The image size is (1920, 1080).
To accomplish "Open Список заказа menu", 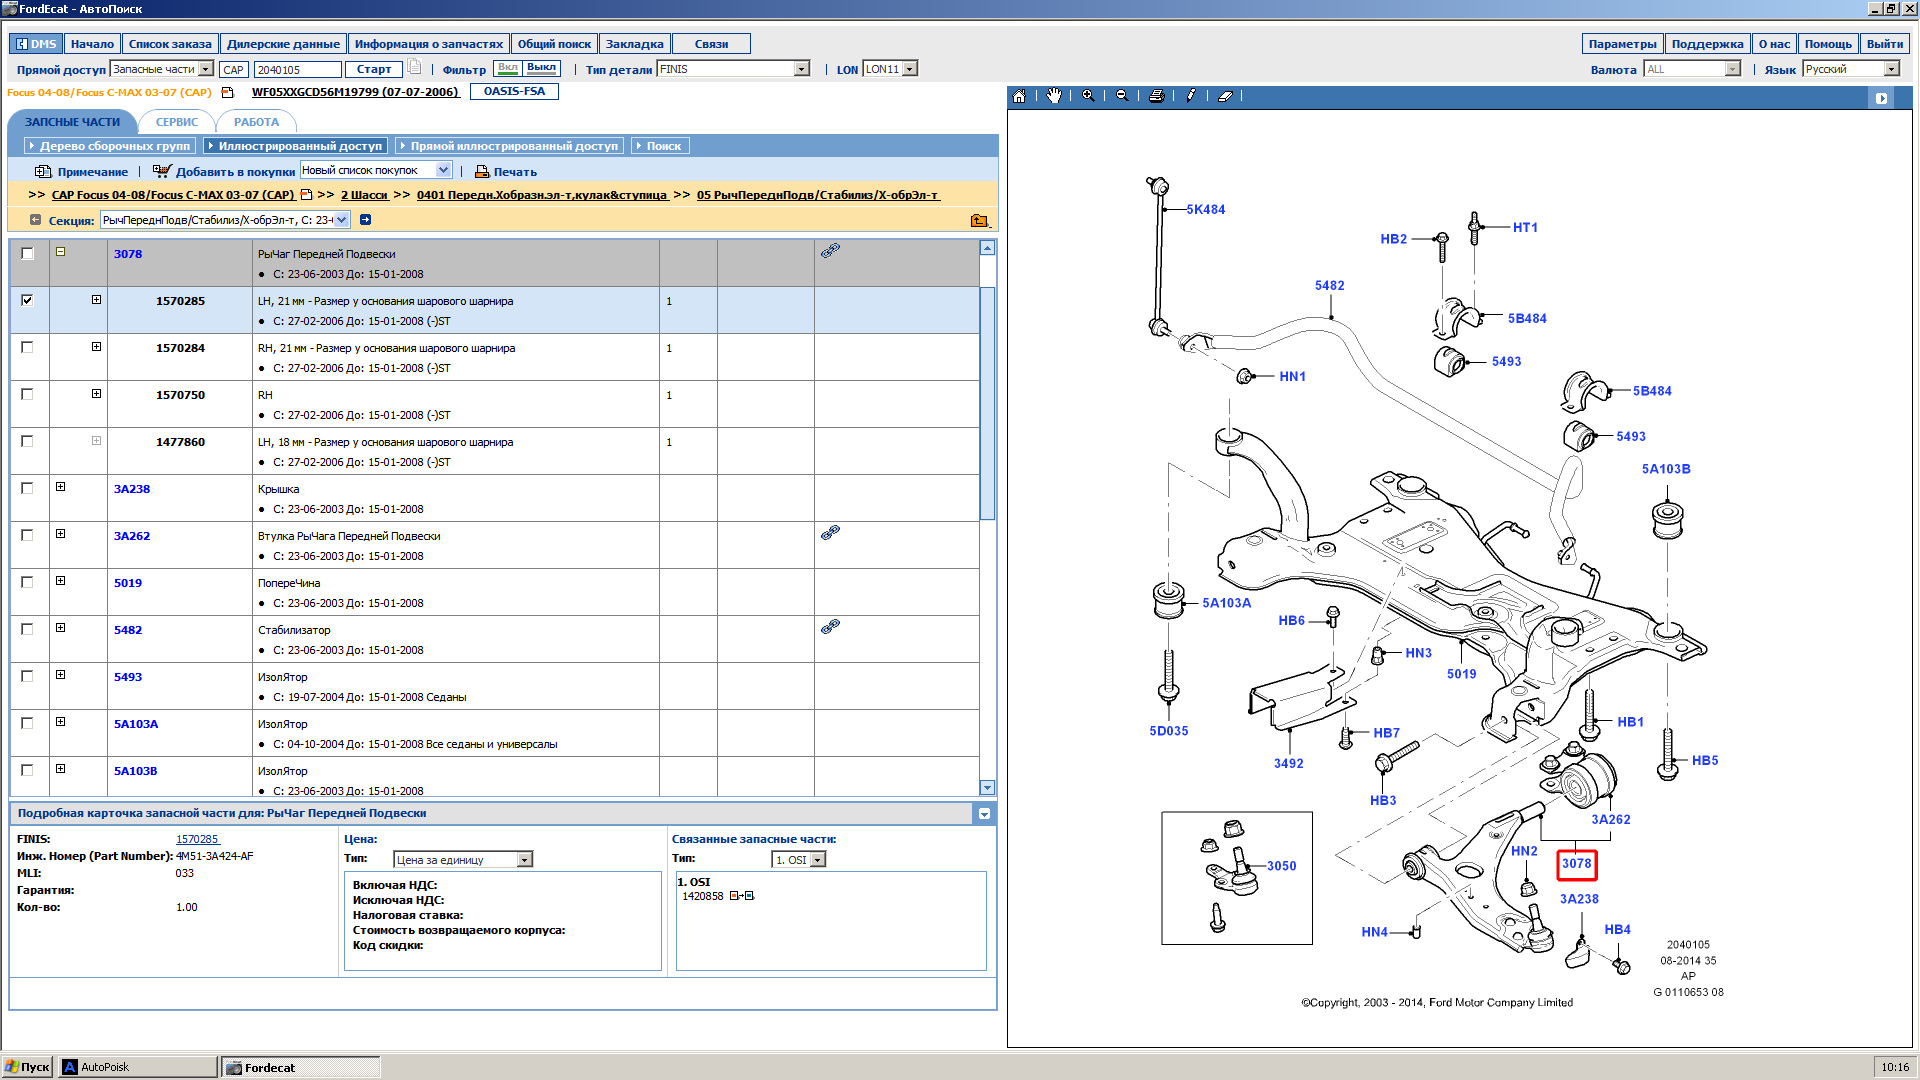I will click(x=170, y=44).
